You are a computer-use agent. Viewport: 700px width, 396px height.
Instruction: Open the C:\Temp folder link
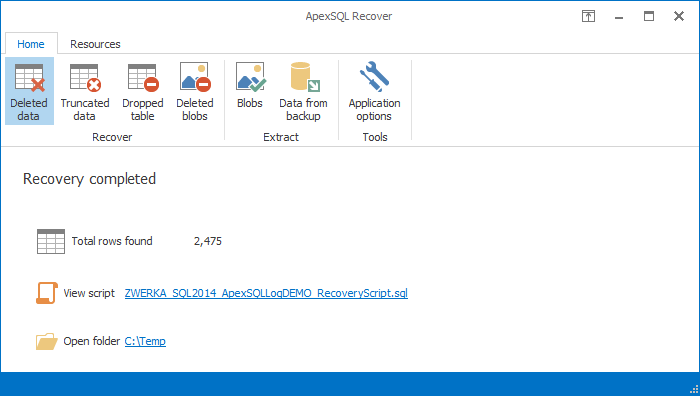coord(145,341)
